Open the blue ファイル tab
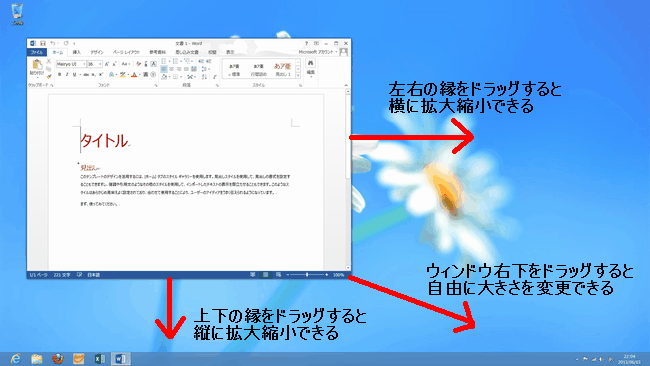This screenshot has width=650, height=366. pos(37,52)
